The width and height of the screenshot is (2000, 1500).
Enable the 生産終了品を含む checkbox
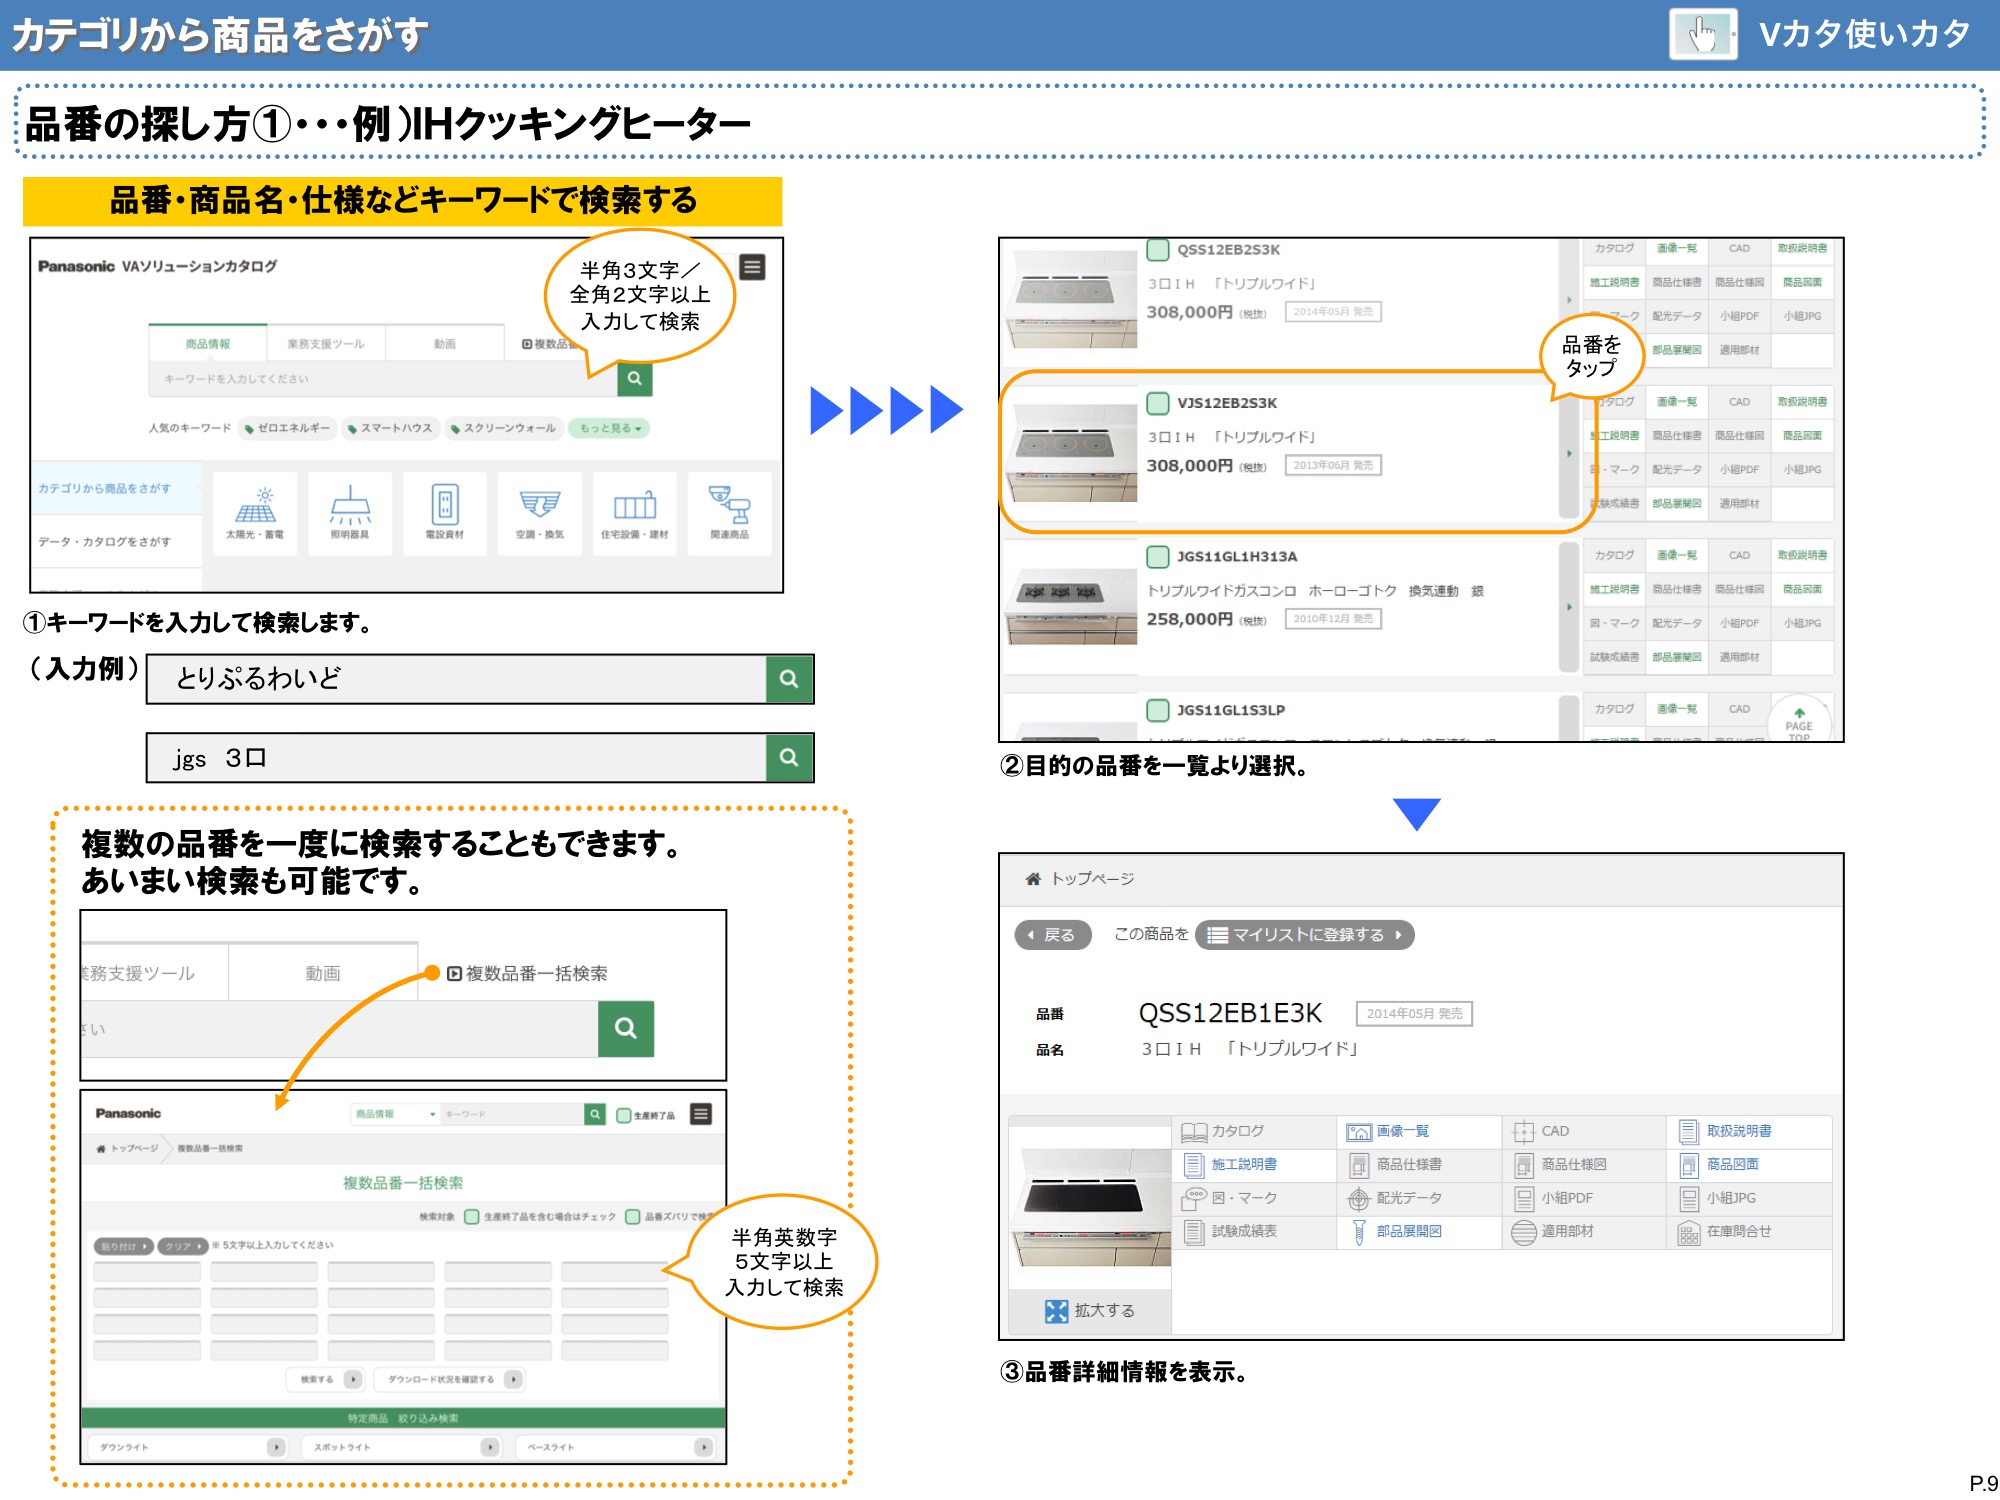(x=471, y=1218)
